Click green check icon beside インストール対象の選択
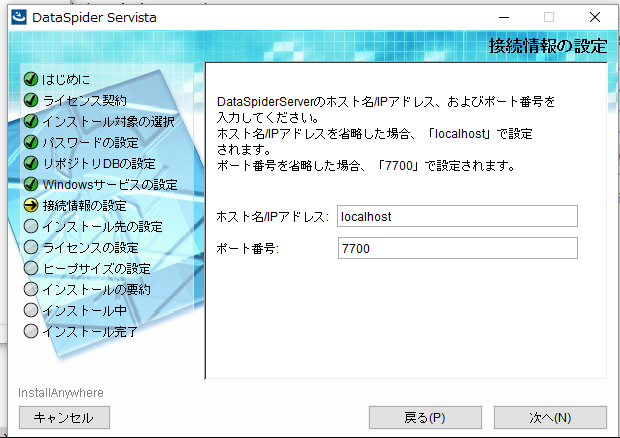This screenshot has height=438, width=620. pyautogui.click(x=31, y=121)
